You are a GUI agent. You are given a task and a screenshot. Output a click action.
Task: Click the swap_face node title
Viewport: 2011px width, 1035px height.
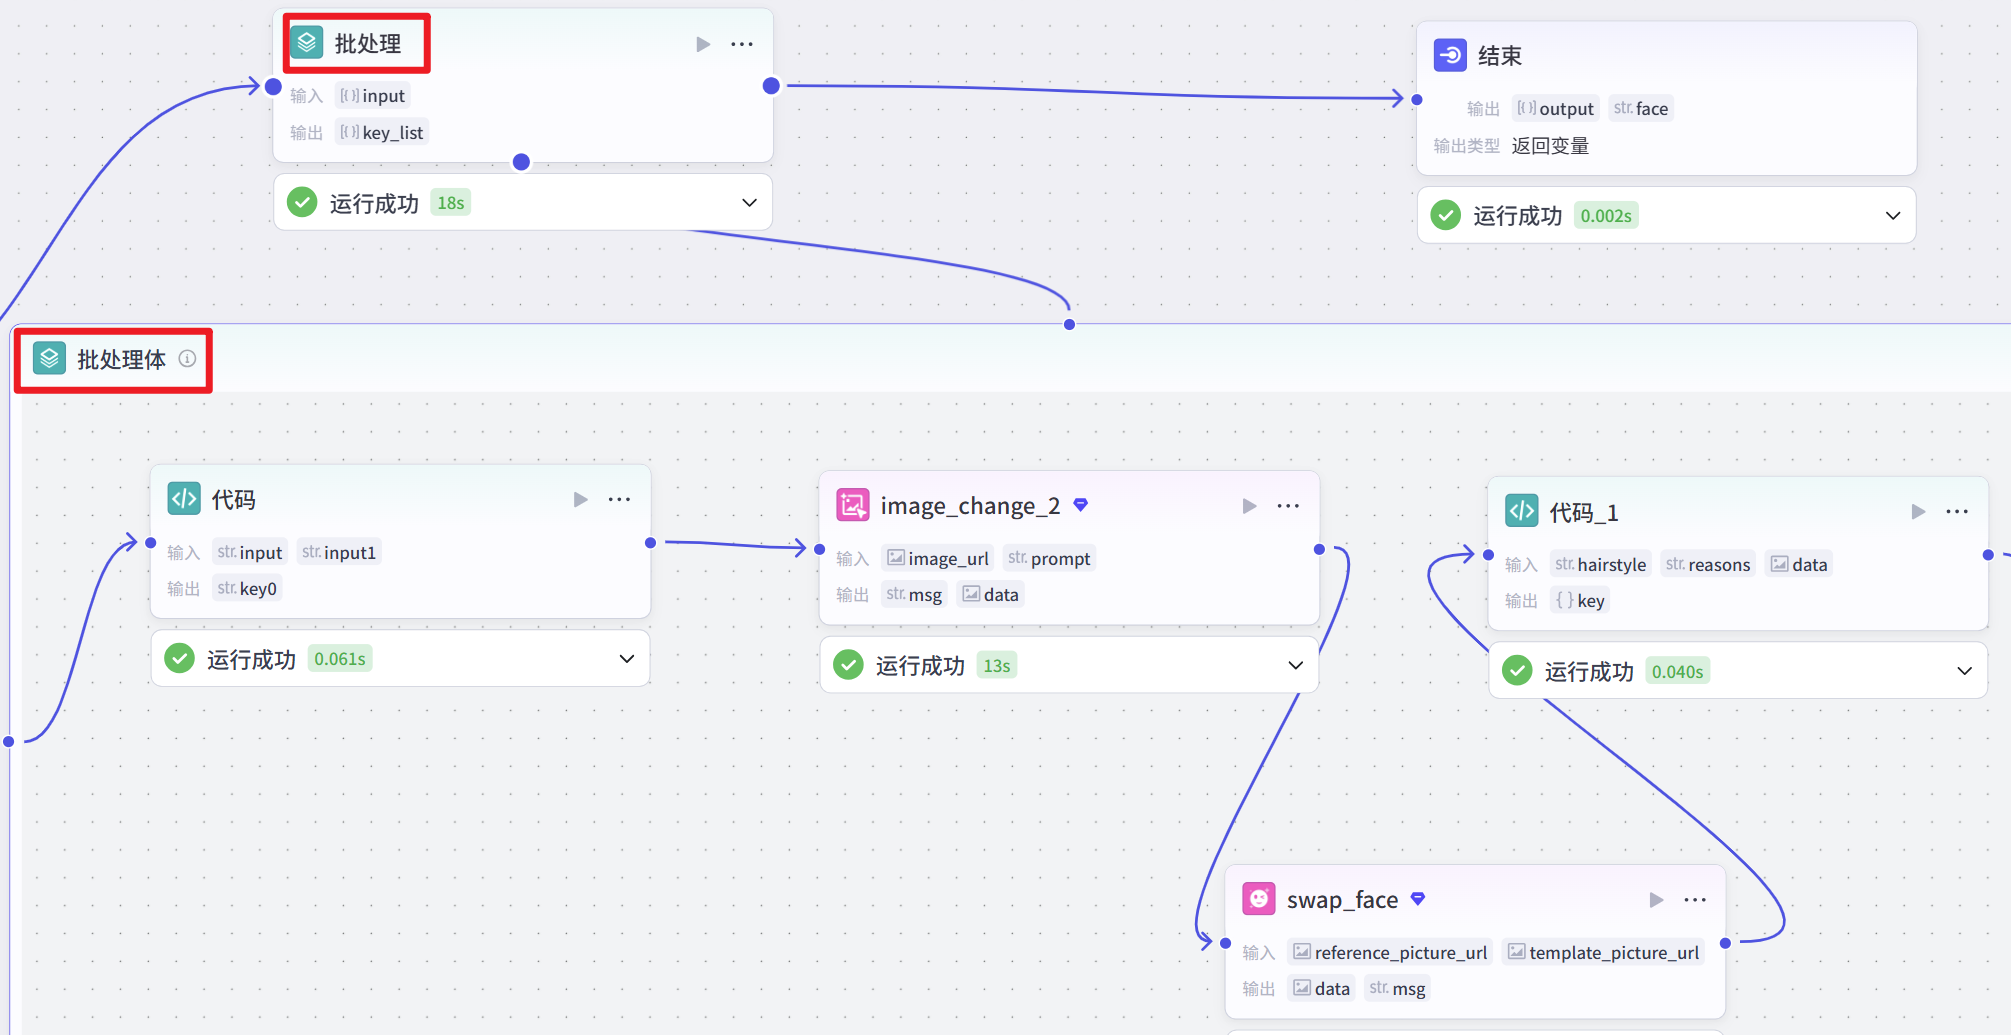(x=1342, y=900)
